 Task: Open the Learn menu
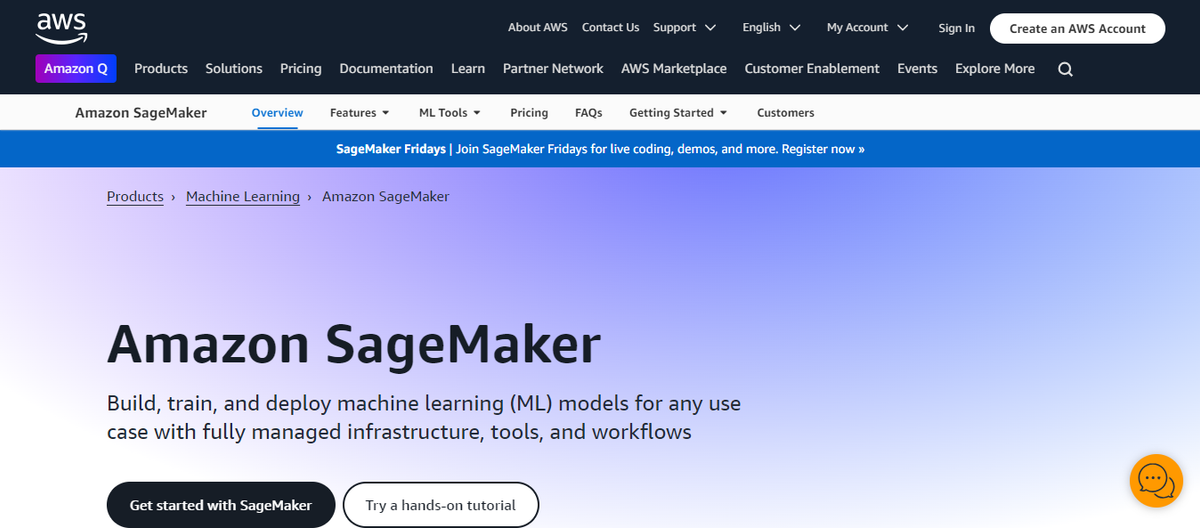click(468, 69)
